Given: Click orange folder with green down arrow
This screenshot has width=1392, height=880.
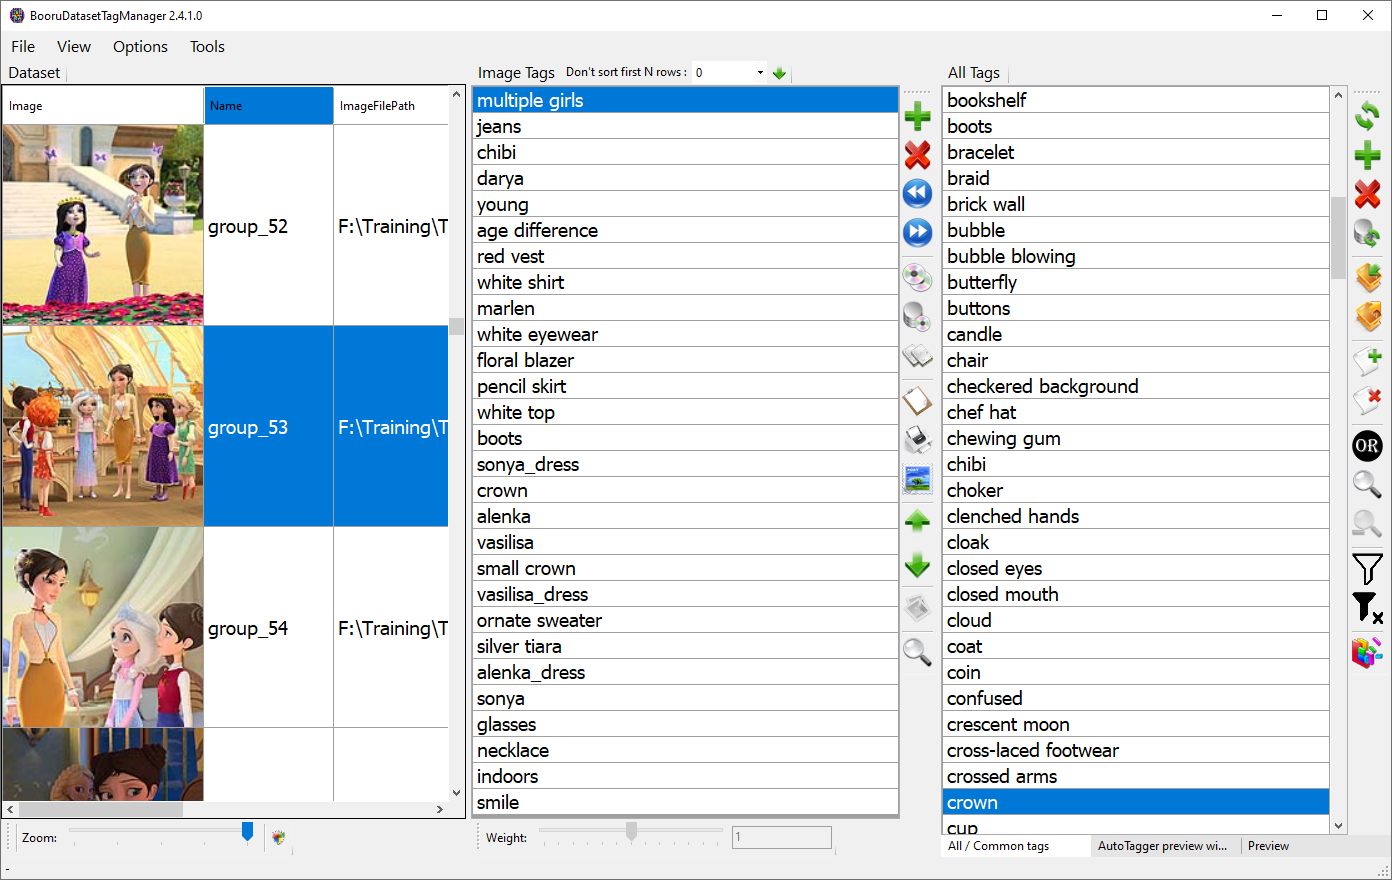Looking at the screenshot, I should tap(1367, 276).
